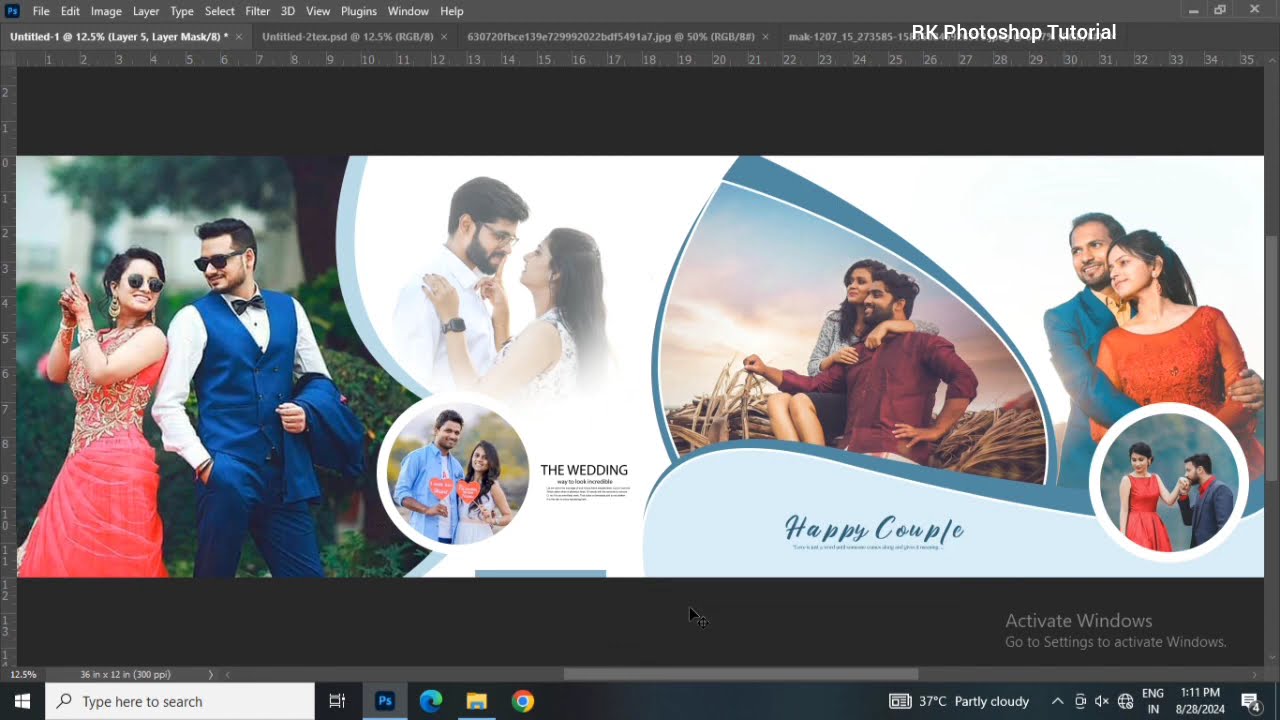The width and height of the screenshot is (1280, 720).
Task: Click the Type here to search box
Action: (180, 701)
